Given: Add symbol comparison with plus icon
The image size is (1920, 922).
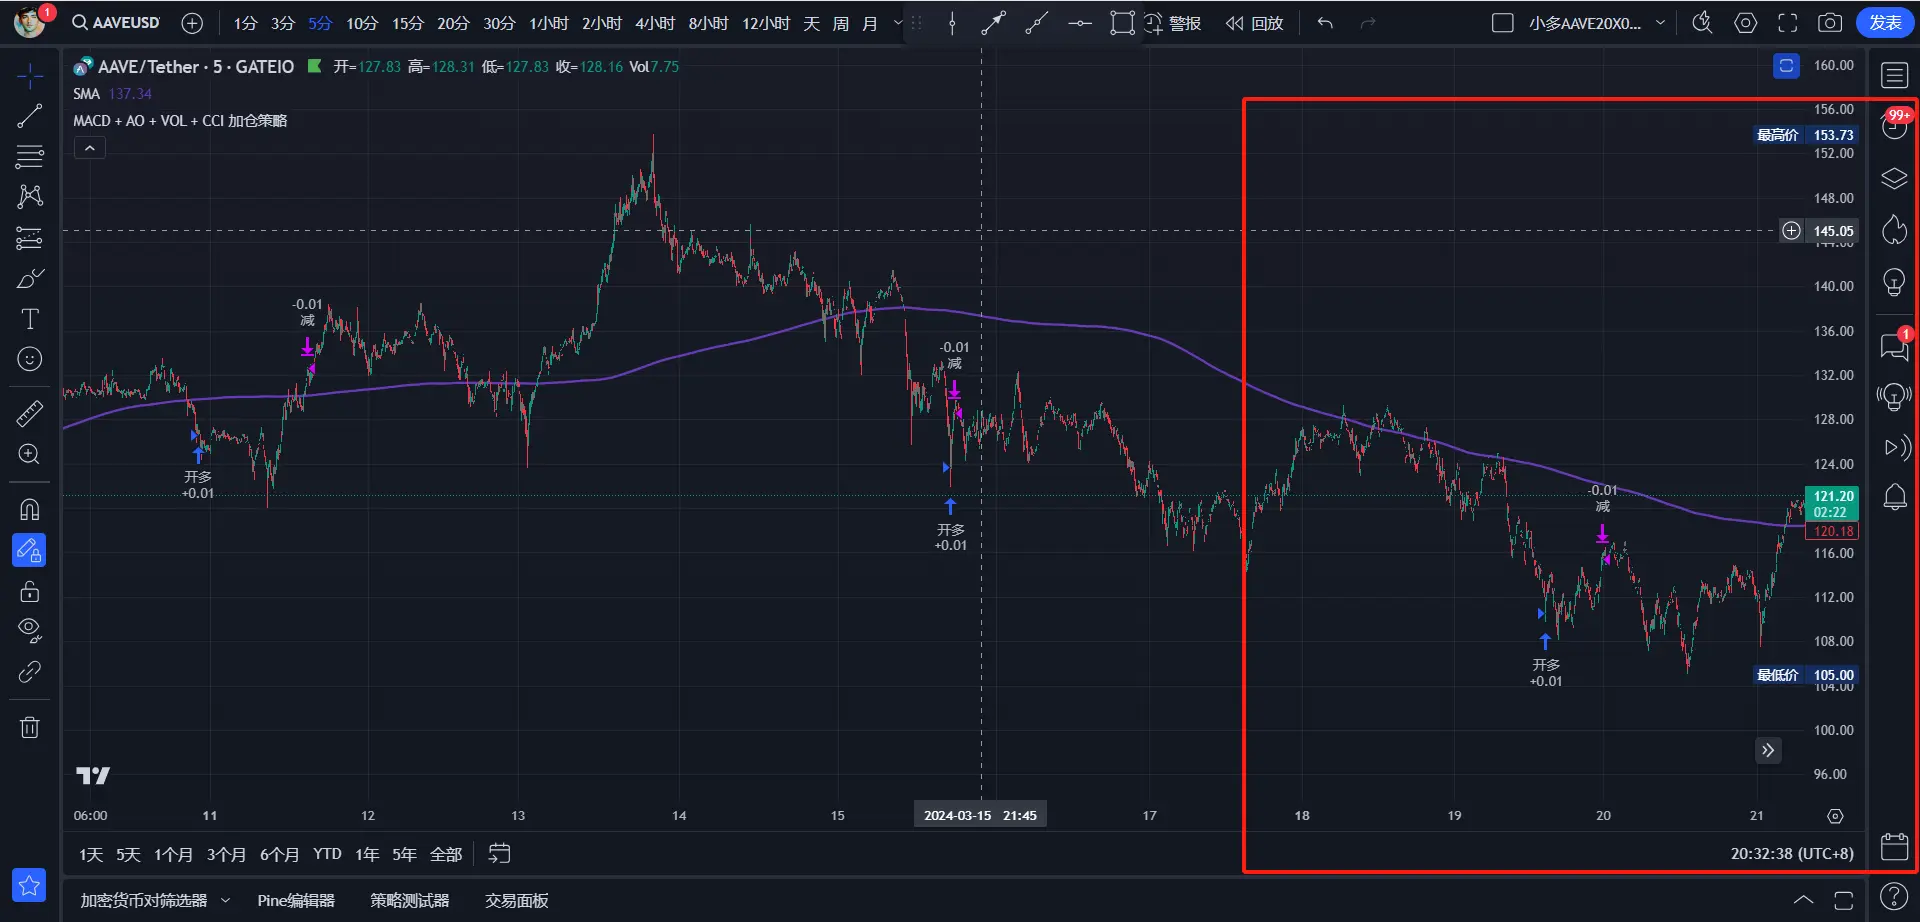Looking at the screenshot, I should (192, 23).
